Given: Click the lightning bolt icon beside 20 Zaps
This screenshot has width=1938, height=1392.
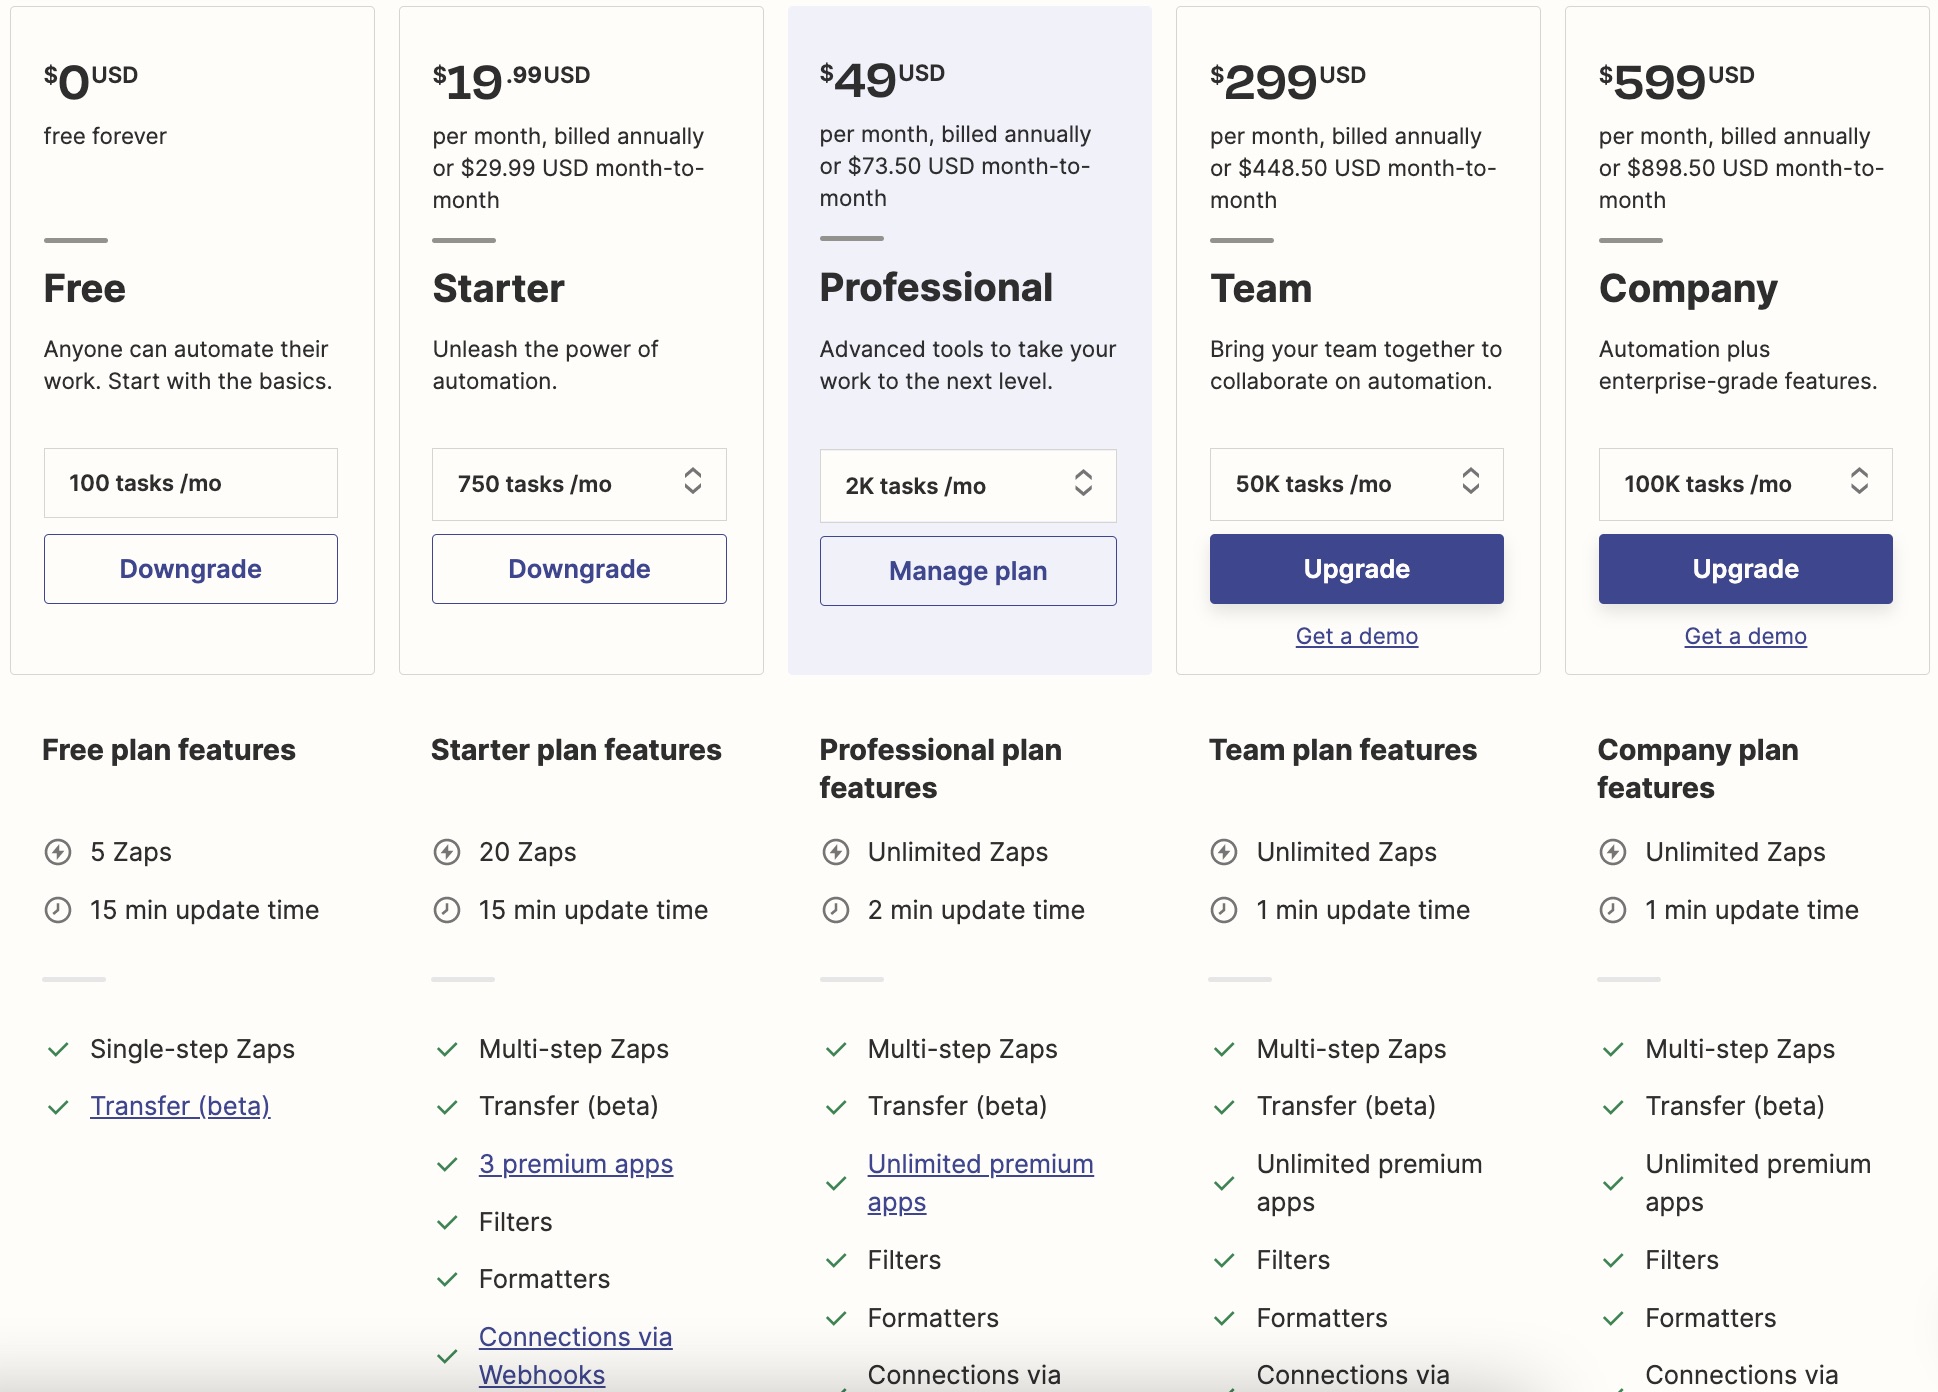Looking at the screenshot, I should (447, 852).
